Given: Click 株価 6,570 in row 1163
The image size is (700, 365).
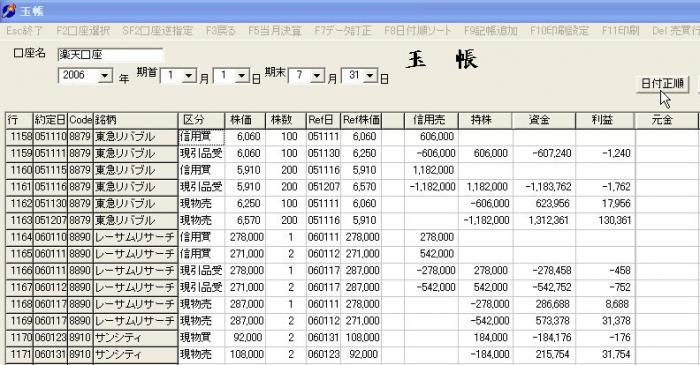Looking at the screenshot, I should tap(245, 220).
